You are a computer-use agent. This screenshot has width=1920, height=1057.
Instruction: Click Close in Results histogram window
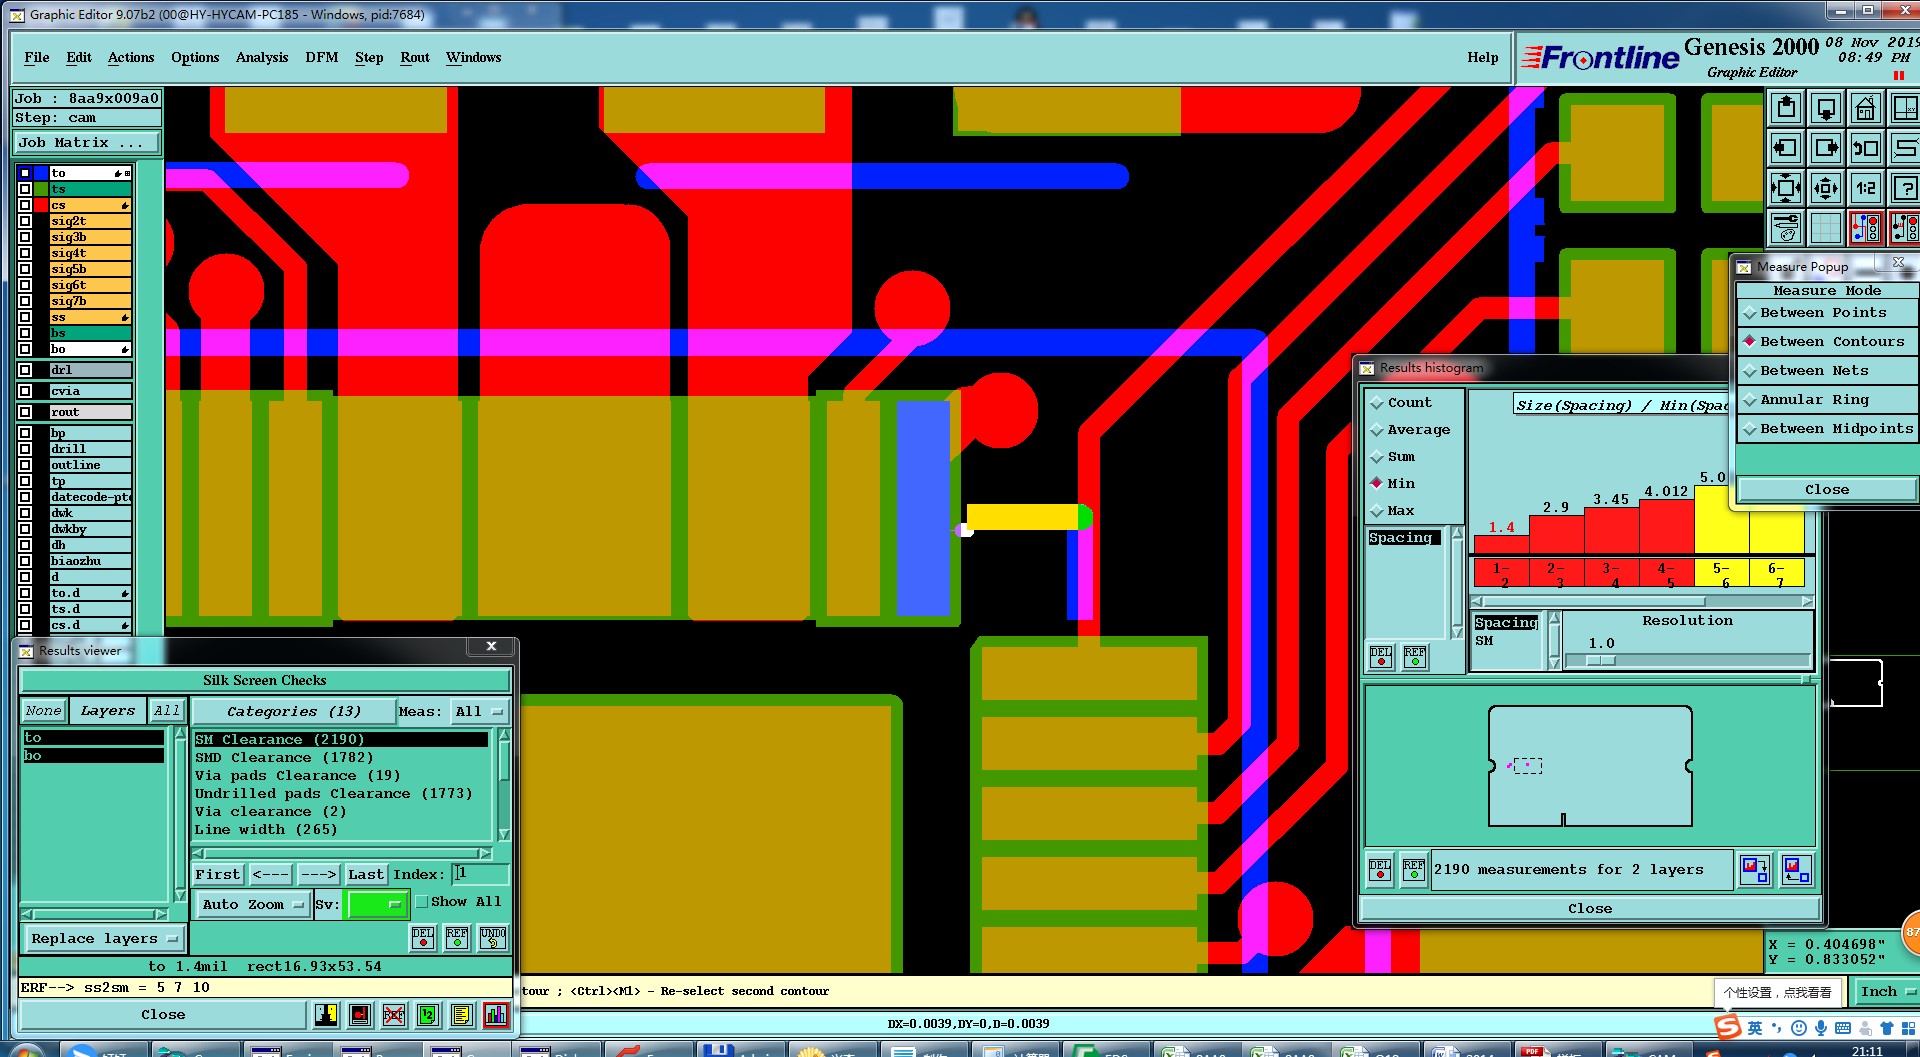[1589, 909]
